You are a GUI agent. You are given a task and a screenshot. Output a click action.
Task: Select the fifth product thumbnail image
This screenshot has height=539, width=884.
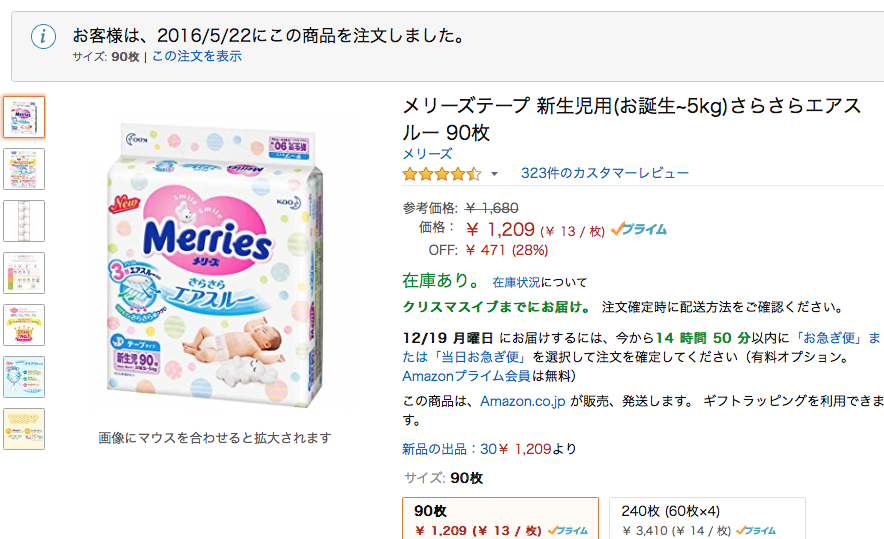pyautogui.click(x=24, y=325)
